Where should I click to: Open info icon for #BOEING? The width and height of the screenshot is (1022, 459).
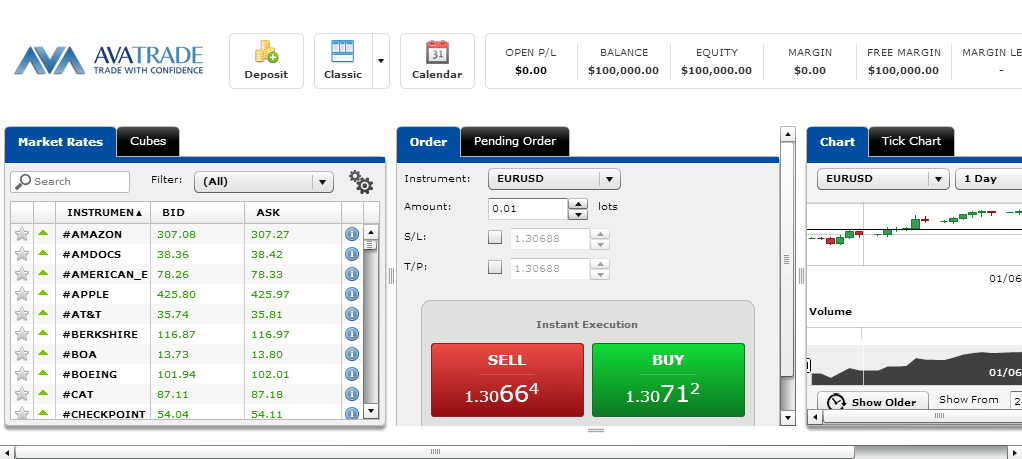(x=352, y=374)
